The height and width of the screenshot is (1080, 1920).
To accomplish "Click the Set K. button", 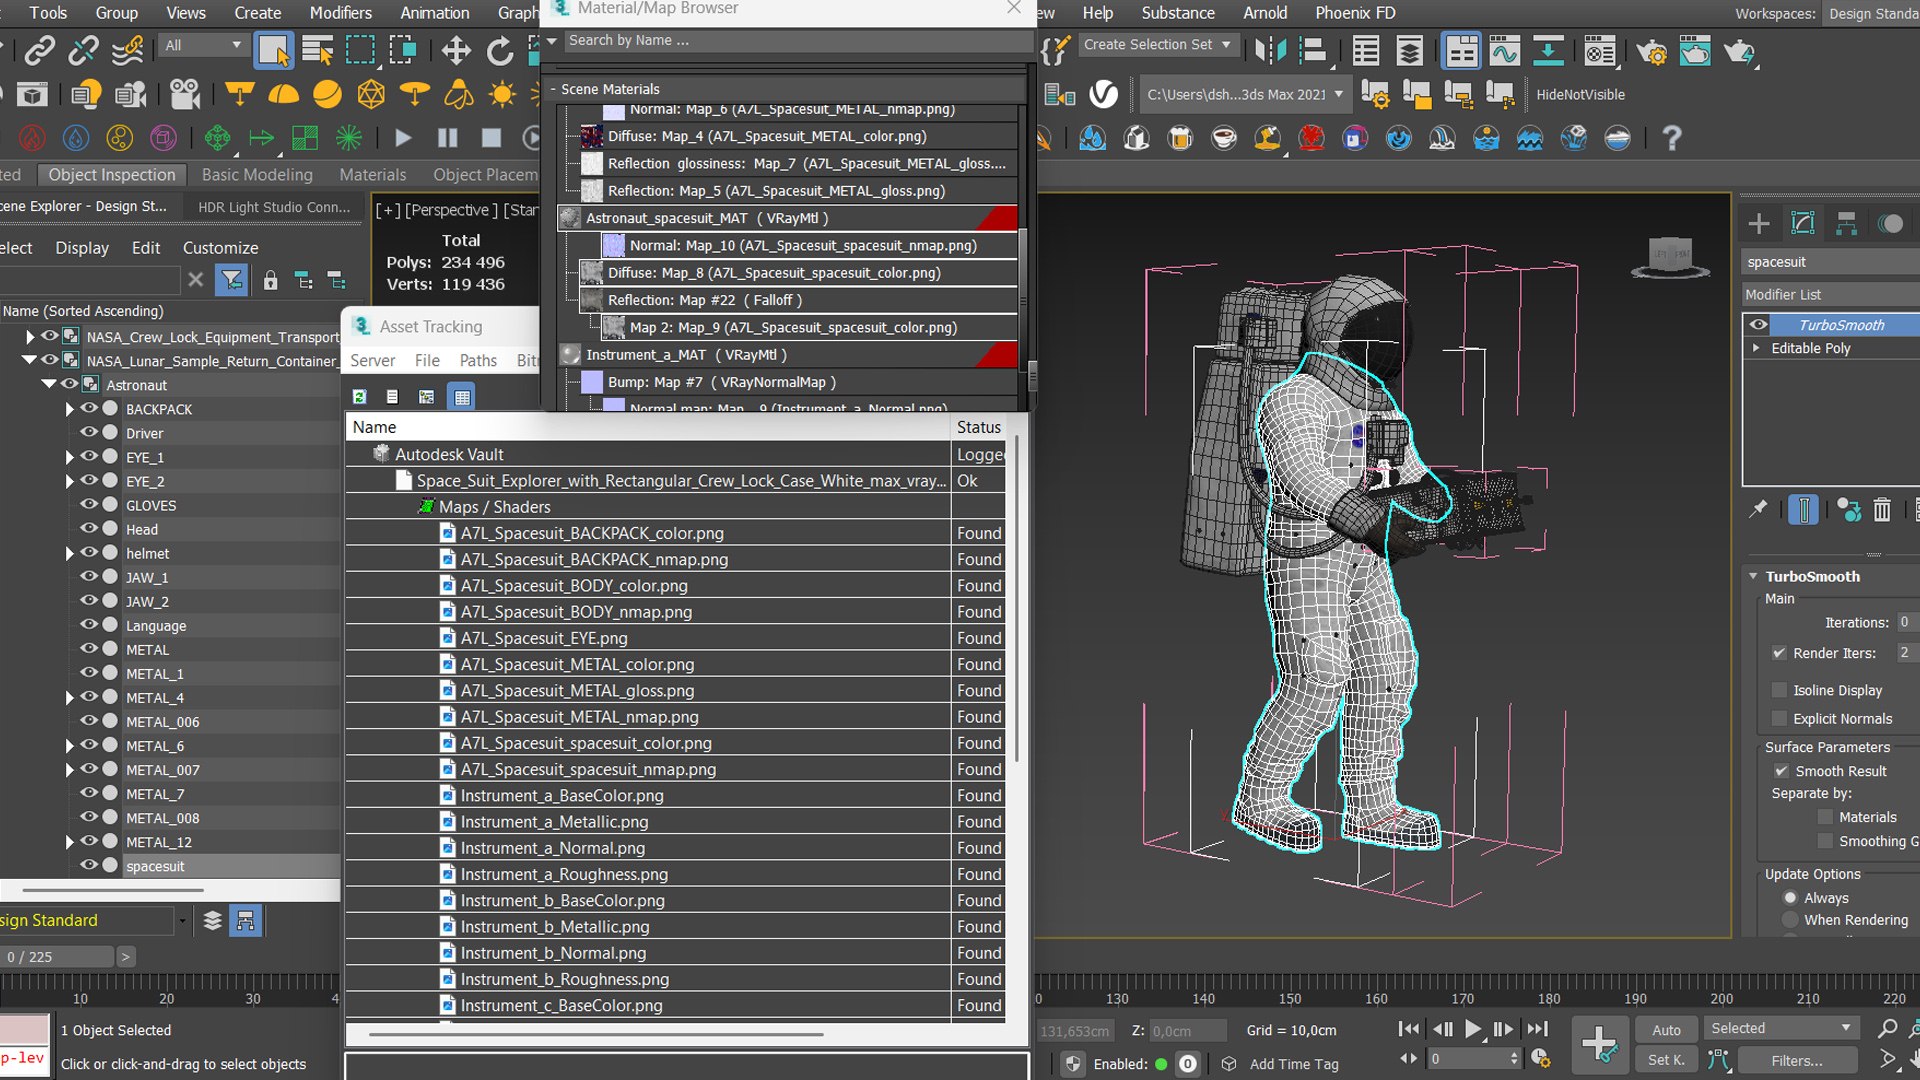I will [x=1666, y=1060].
